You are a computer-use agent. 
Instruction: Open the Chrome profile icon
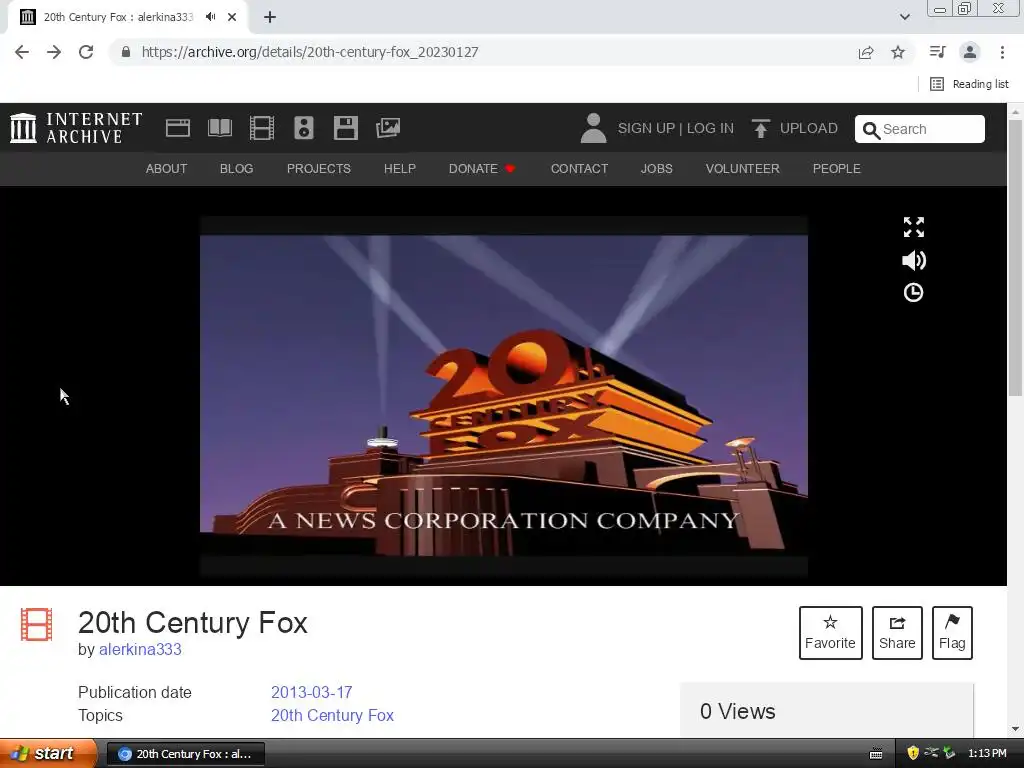point(970,52)
